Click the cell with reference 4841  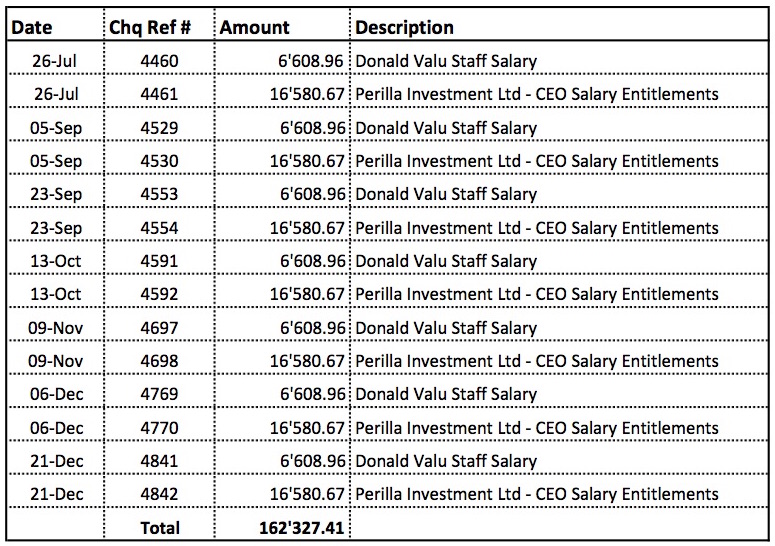160,461
